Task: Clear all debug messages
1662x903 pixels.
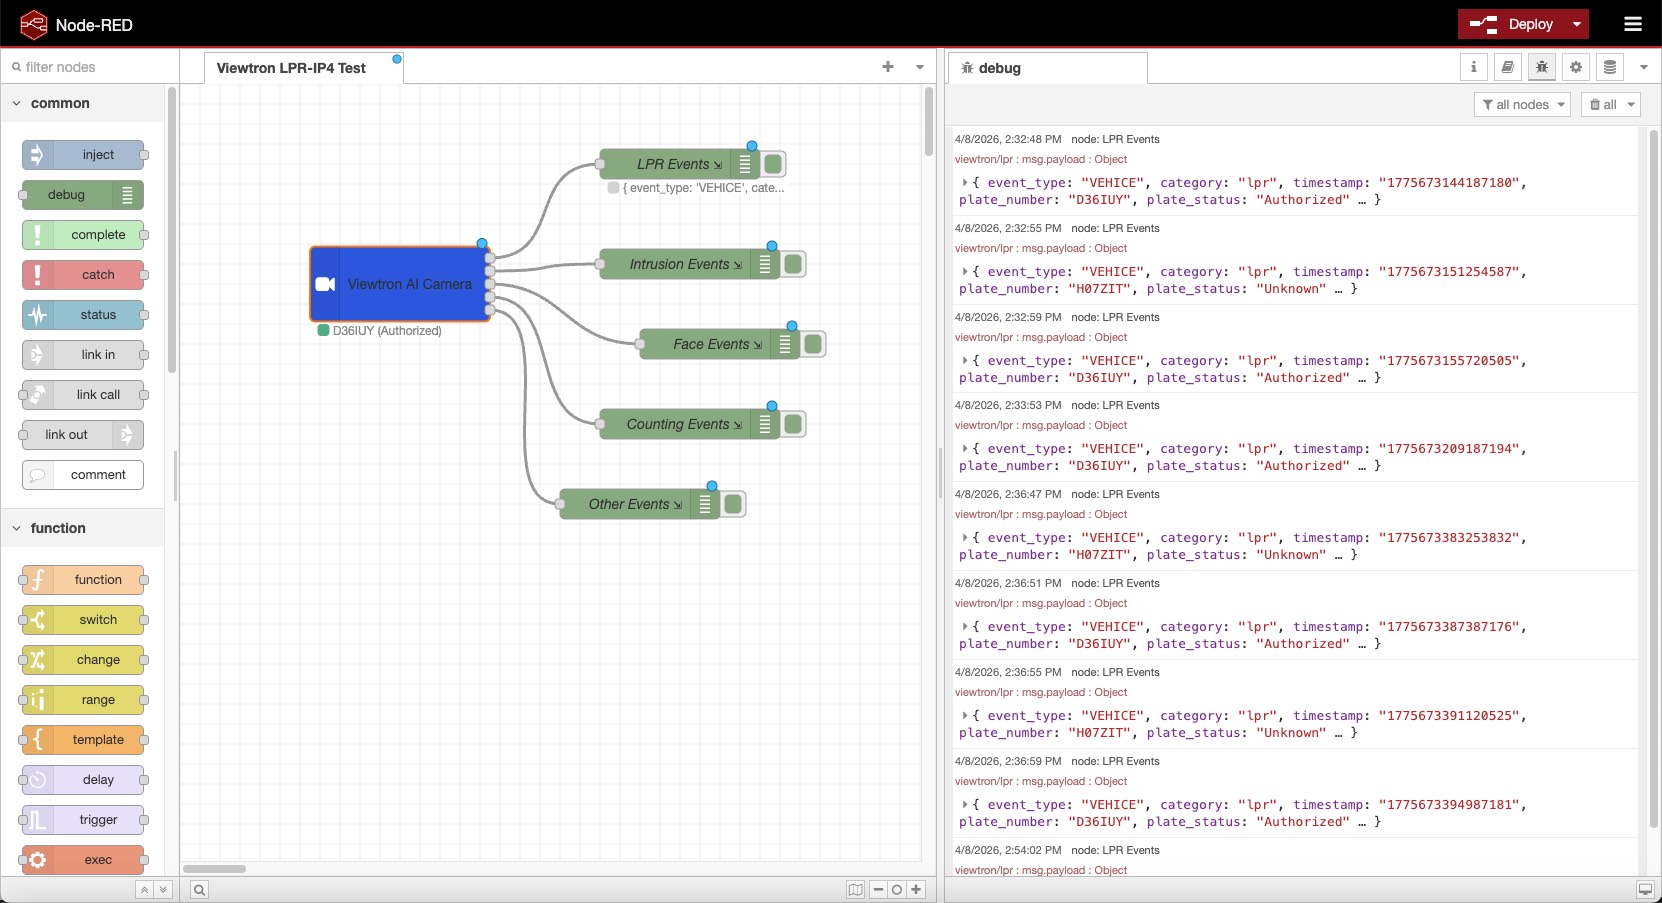Action: (1605, 104)
